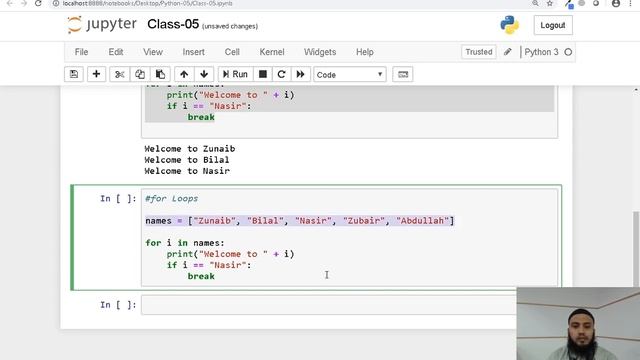640x360 pixels.
Task: Open browser zoom magnifier icon
Action: tap(535, 3)
